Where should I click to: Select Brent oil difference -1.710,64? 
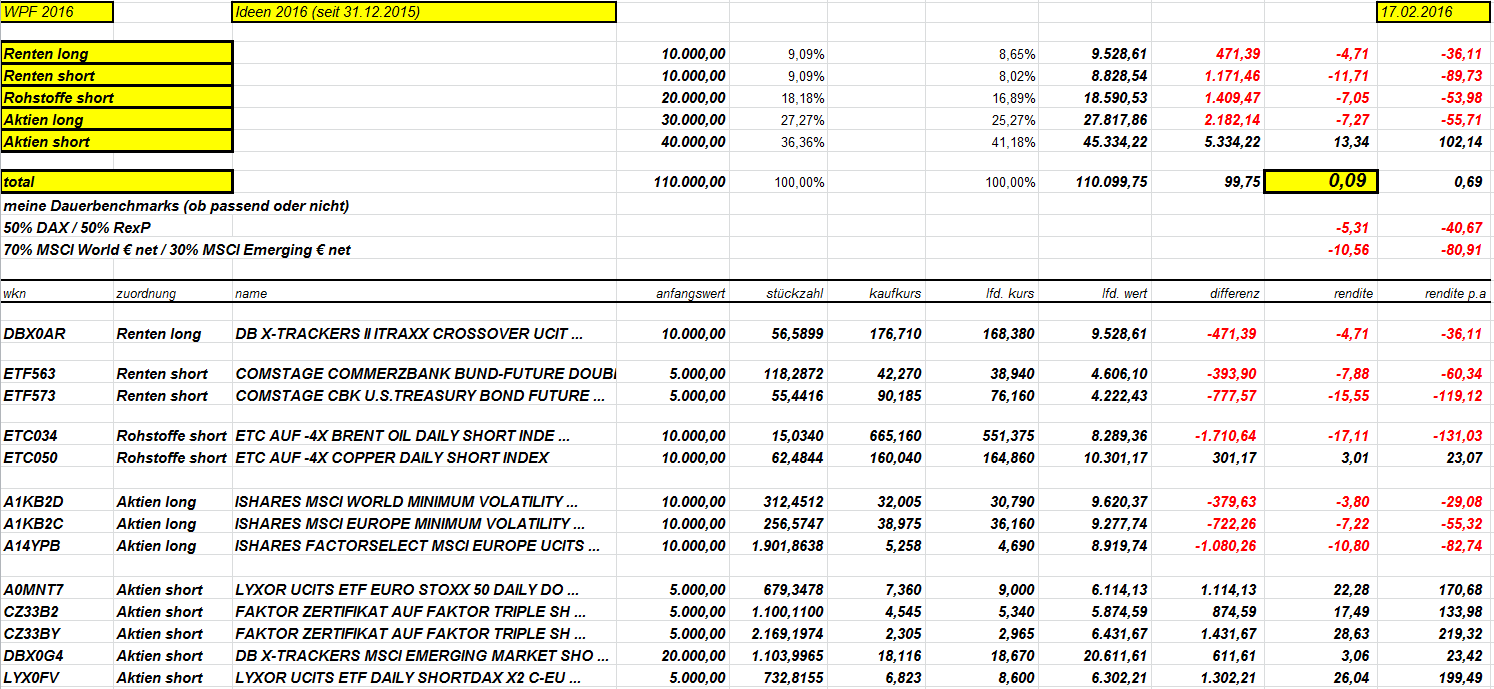tap(1226, 436)
